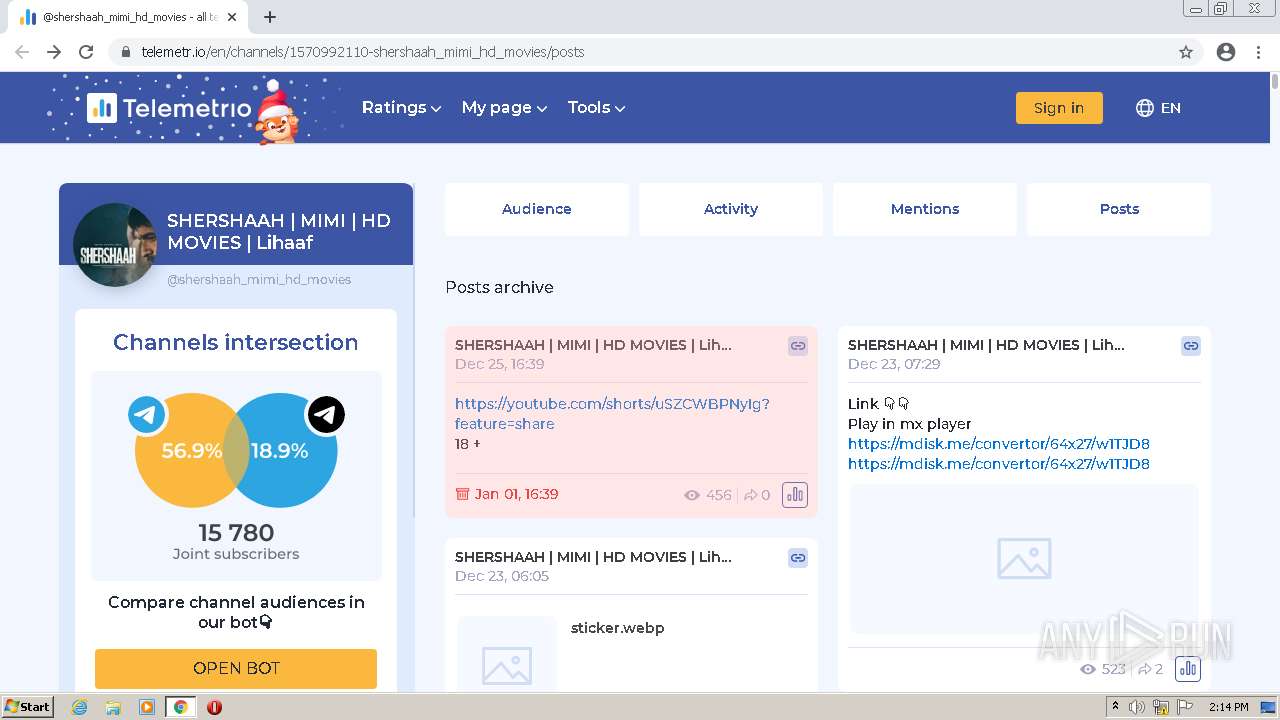
Task: Open Chrome profile avatar icon
Action: pos(1226,52)
